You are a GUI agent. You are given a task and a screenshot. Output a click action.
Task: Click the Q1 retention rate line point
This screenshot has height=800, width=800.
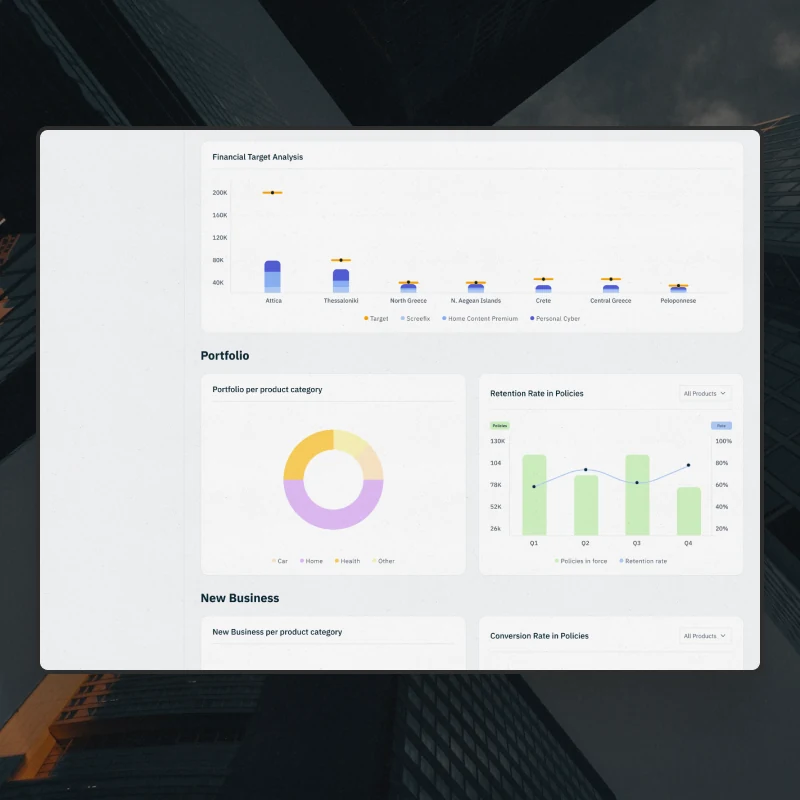tap(534, 487)
